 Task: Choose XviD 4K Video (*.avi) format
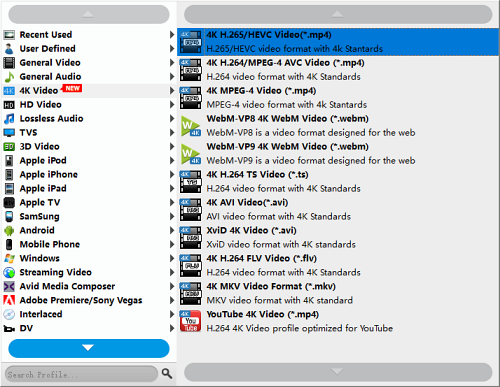(338, 238)
